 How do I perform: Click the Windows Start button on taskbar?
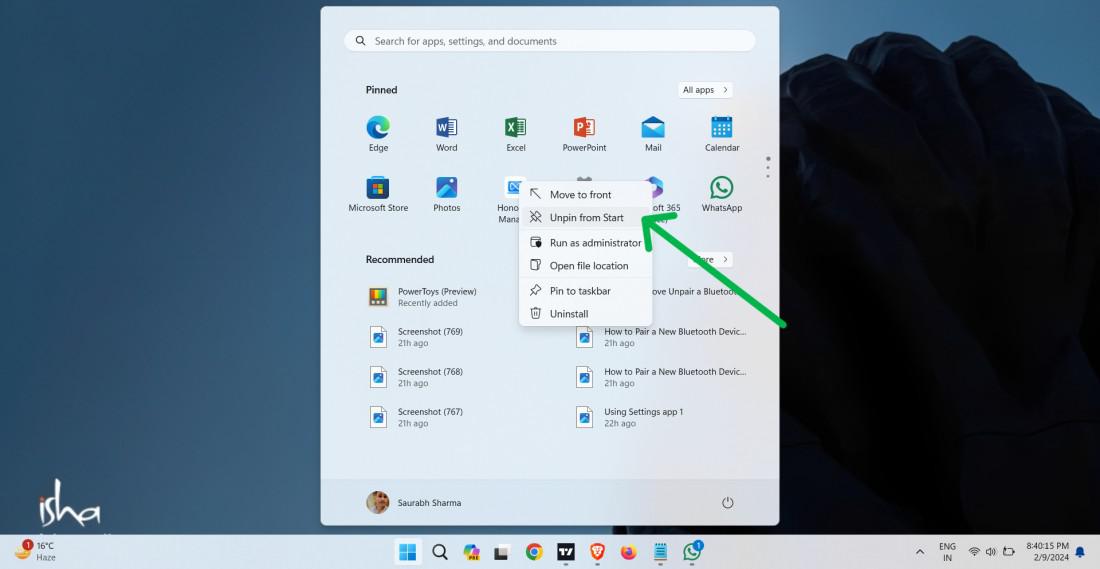pos(408,552)
